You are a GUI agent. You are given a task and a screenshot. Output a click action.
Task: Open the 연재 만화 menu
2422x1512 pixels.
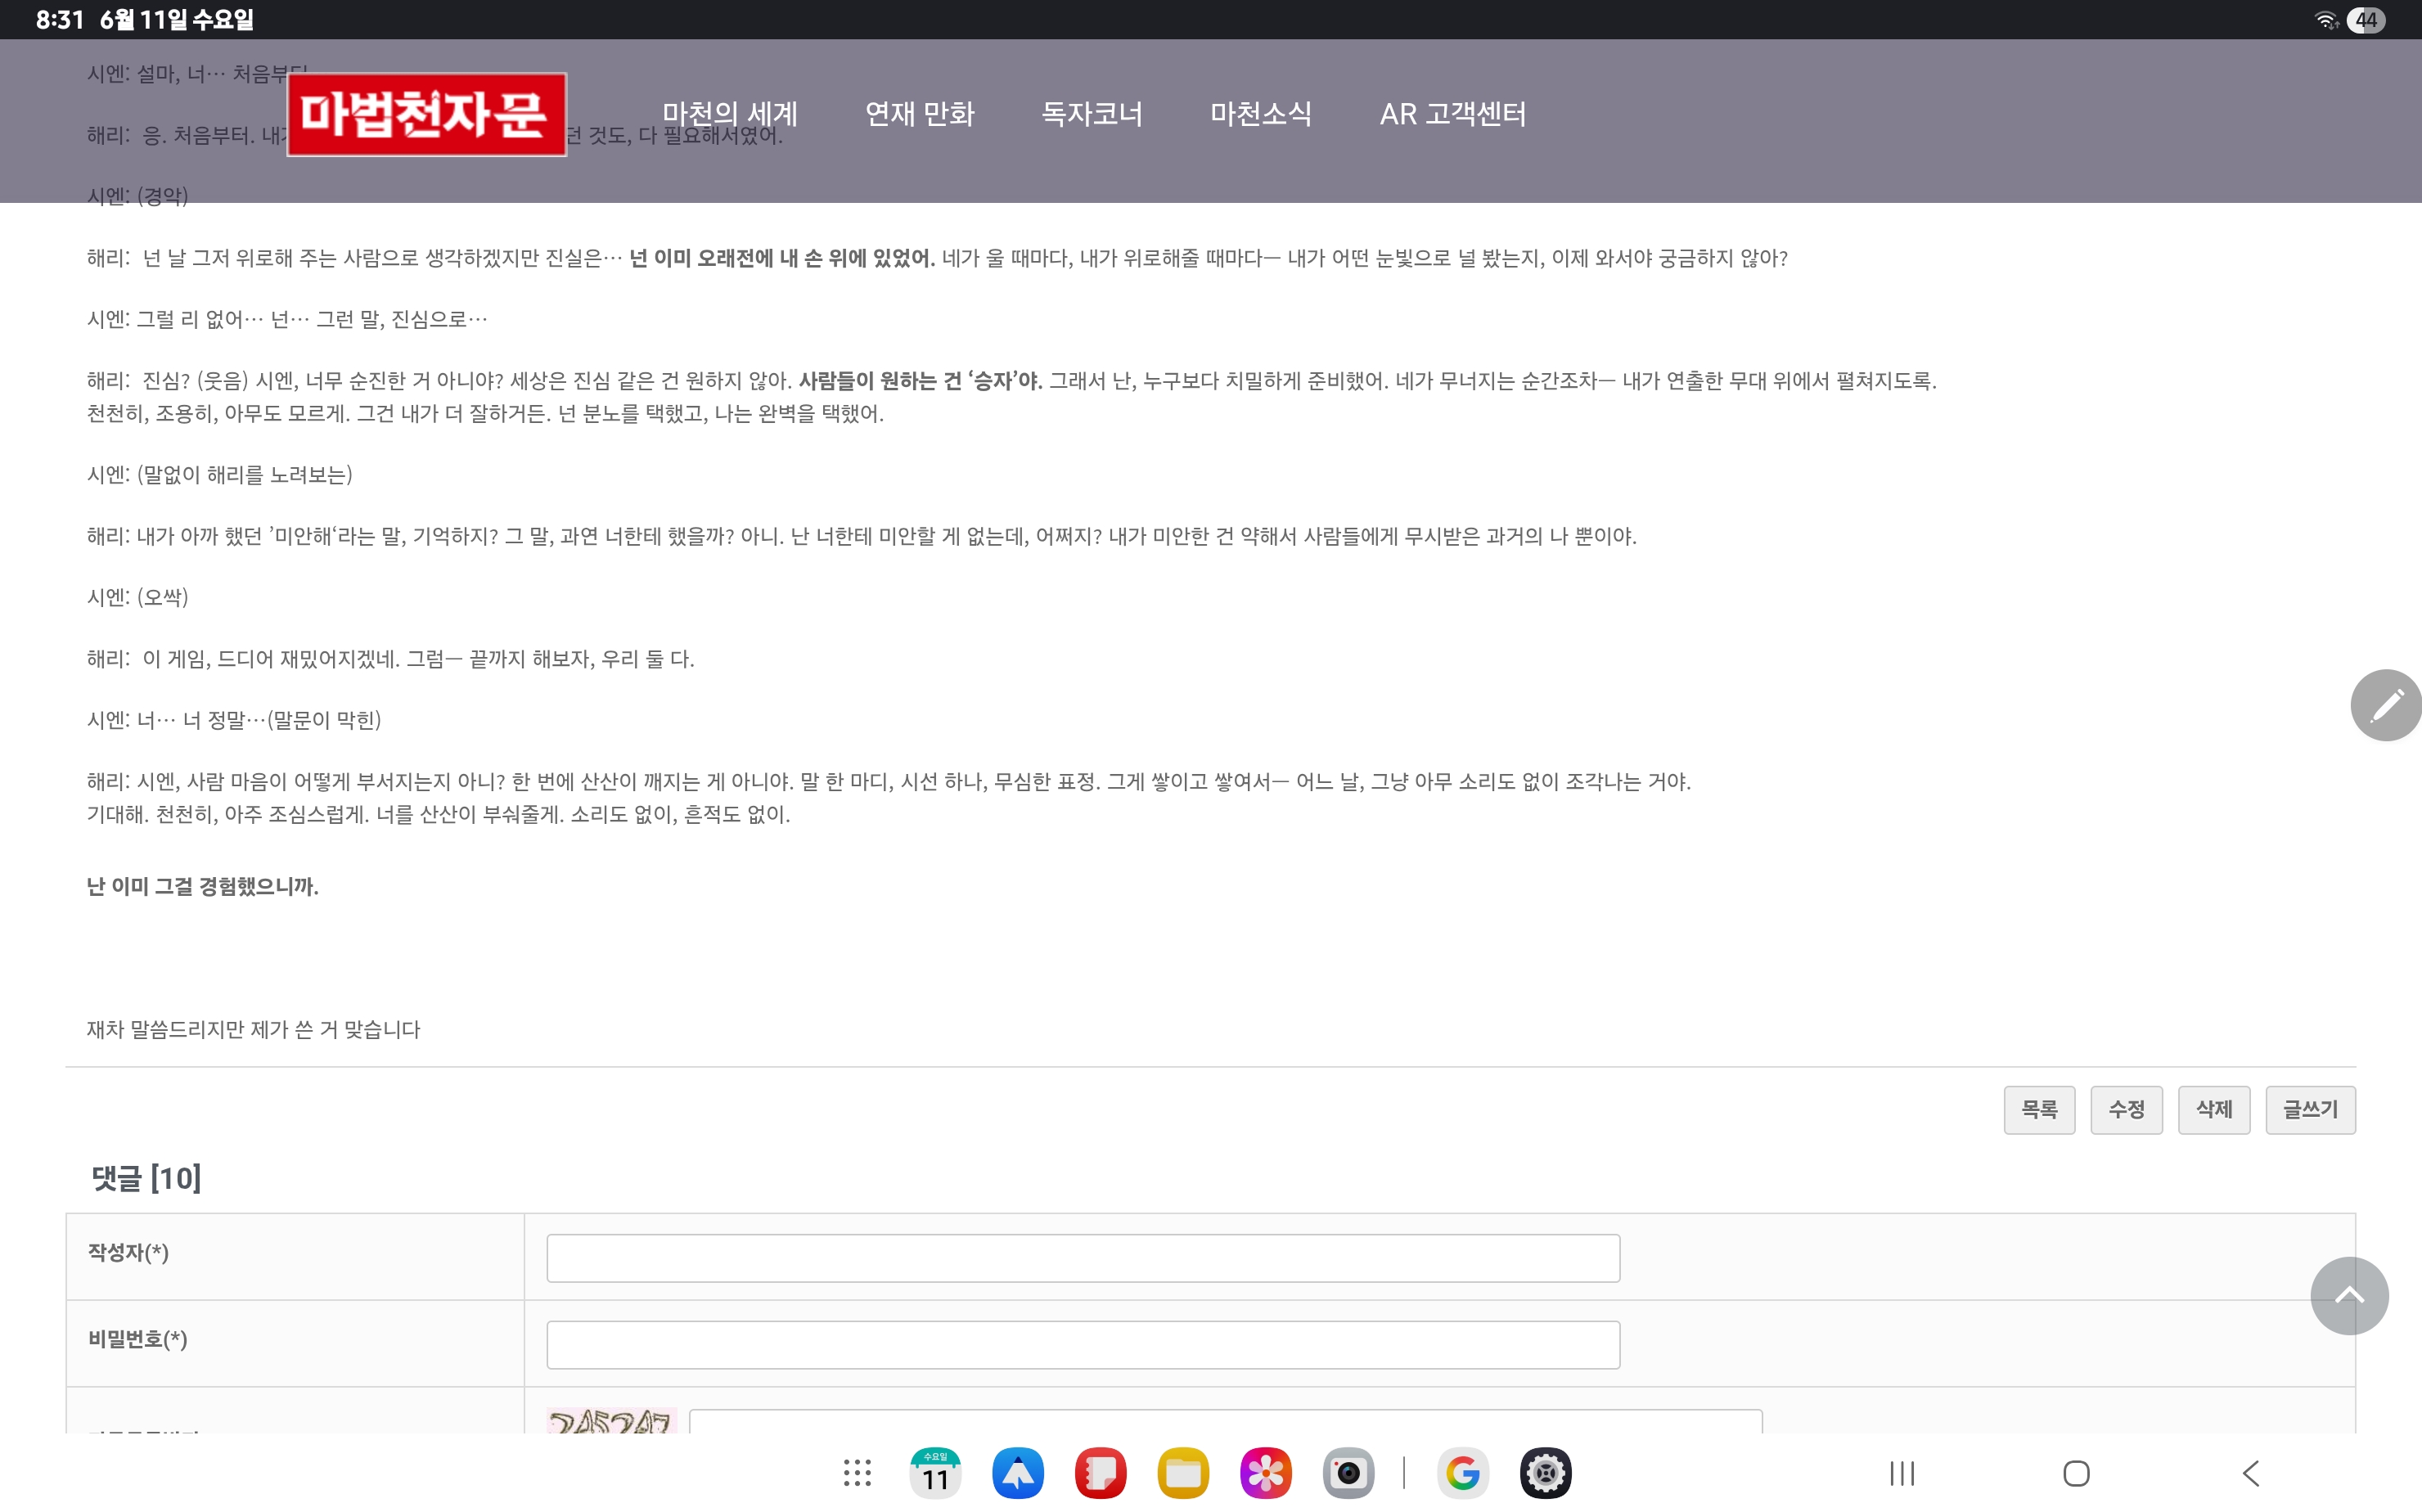coord(919,114)
